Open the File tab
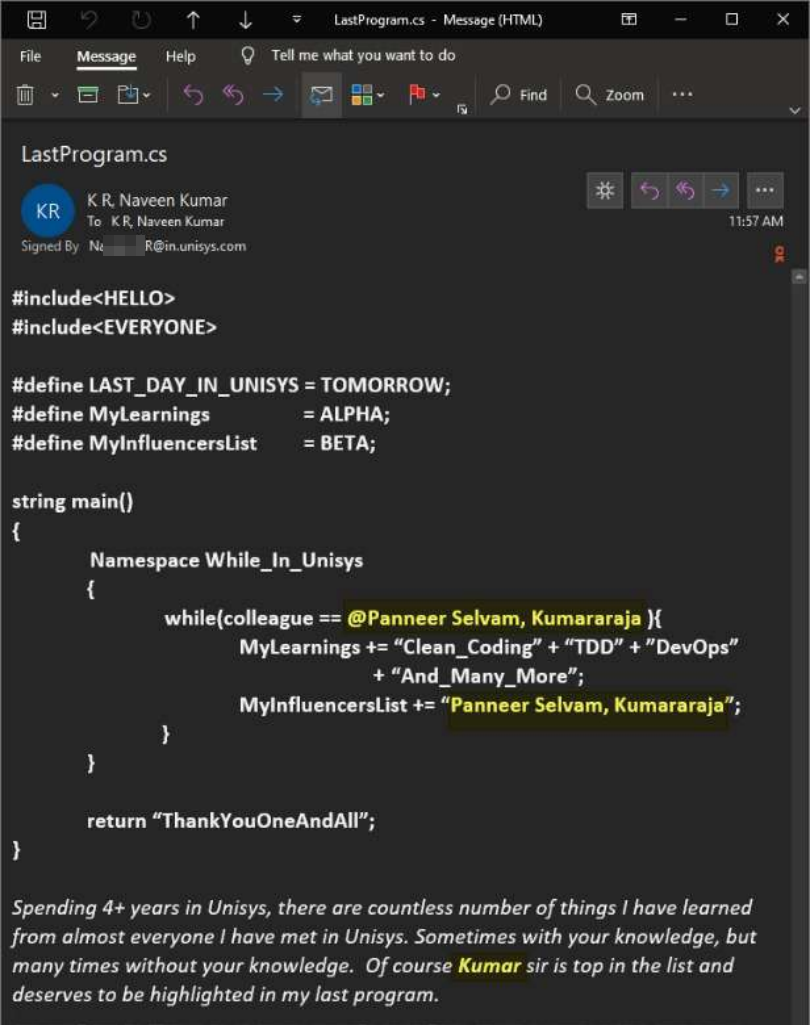The height and width of the screenshot is (1025, 810). (x=30, y=56)
